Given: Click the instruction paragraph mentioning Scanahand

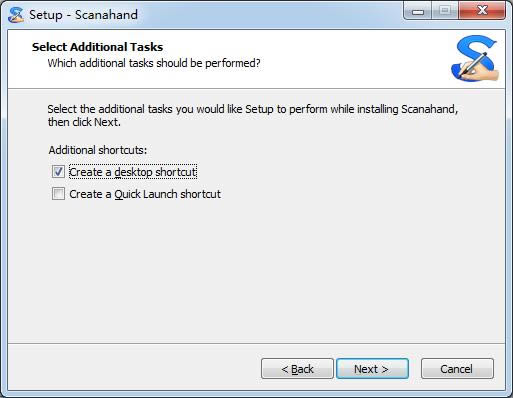Looking at the screenshot, I should (253, 115).
